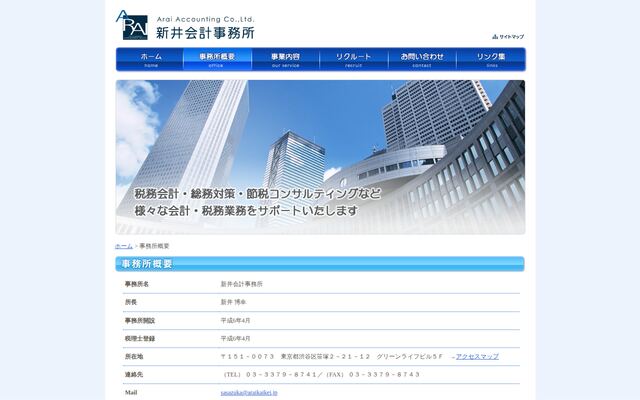Open the サイトマップ sitemap link
Viewport: 640px width, 400px height.
click(508, 37)
